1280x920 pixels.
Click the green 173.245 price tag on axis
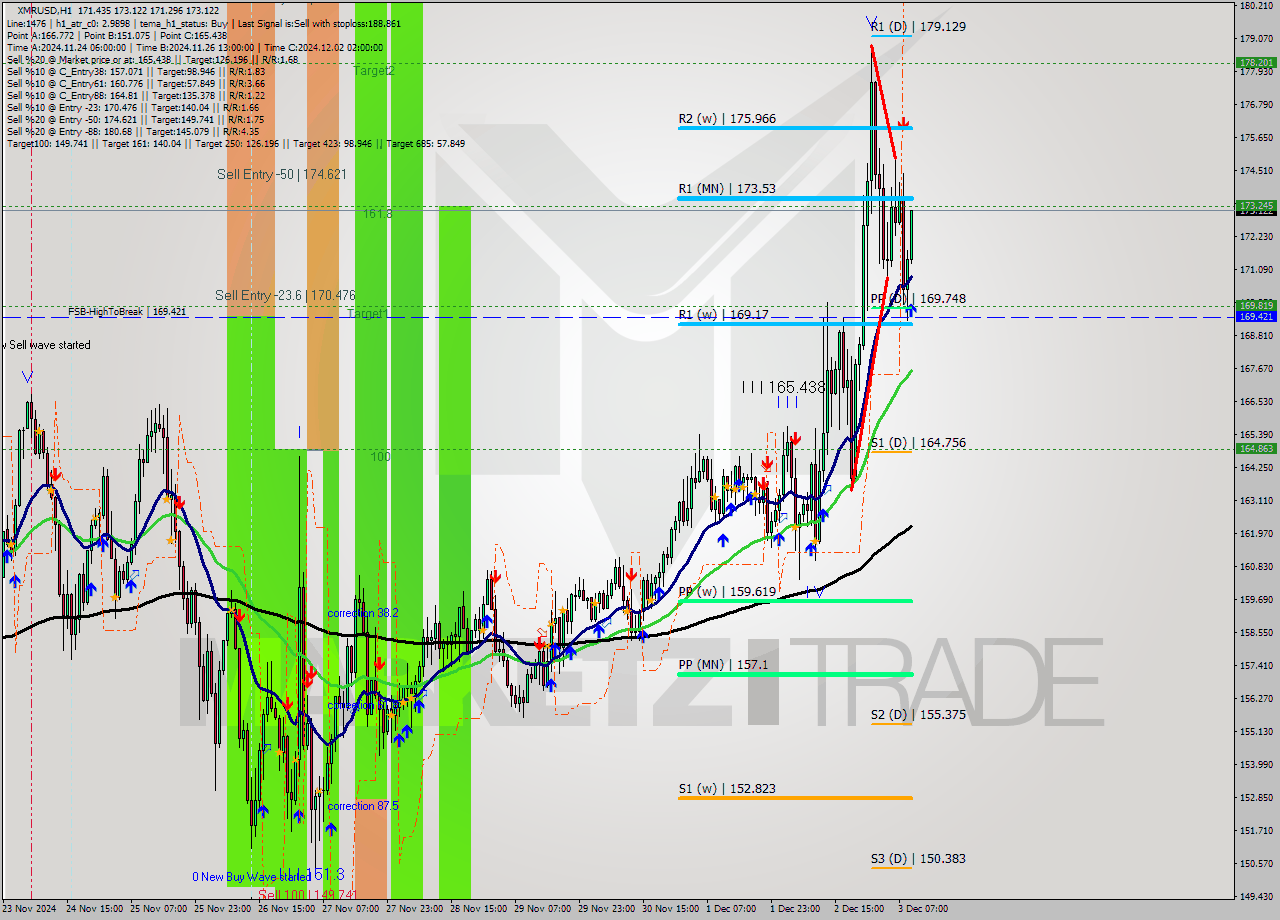1256,205
